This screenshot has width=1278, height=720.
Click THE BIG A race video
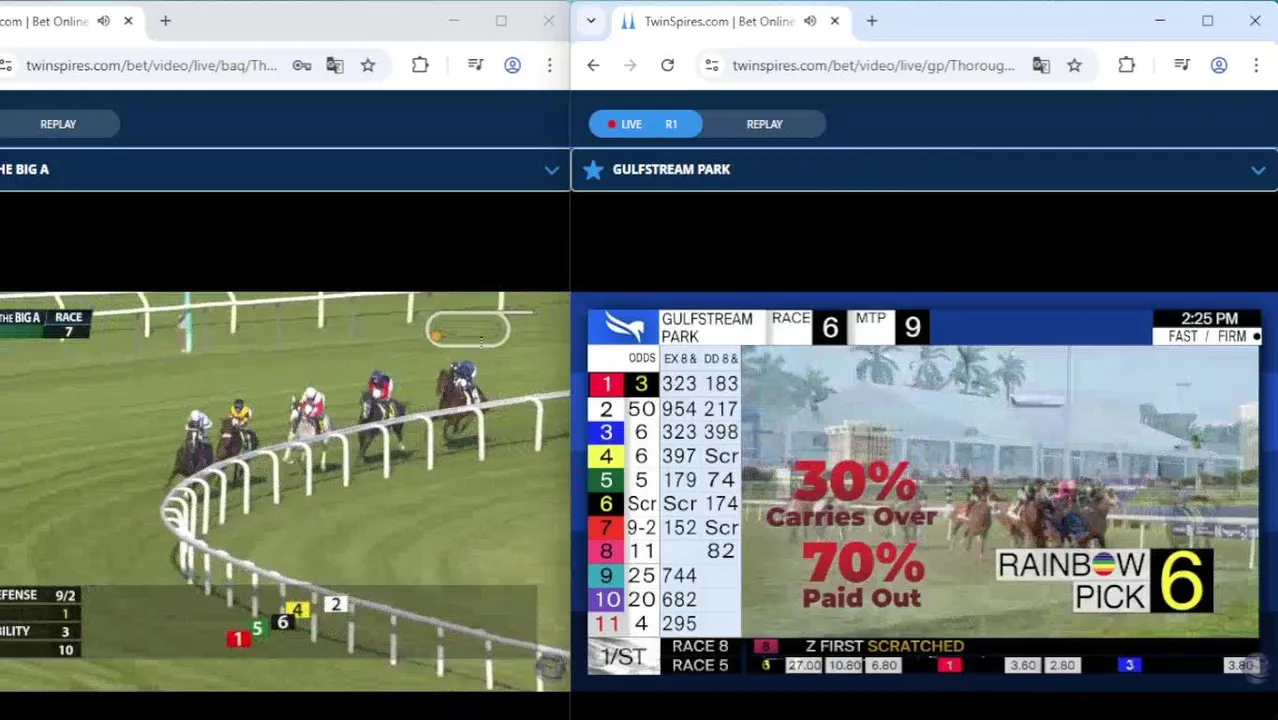[284, 491]
